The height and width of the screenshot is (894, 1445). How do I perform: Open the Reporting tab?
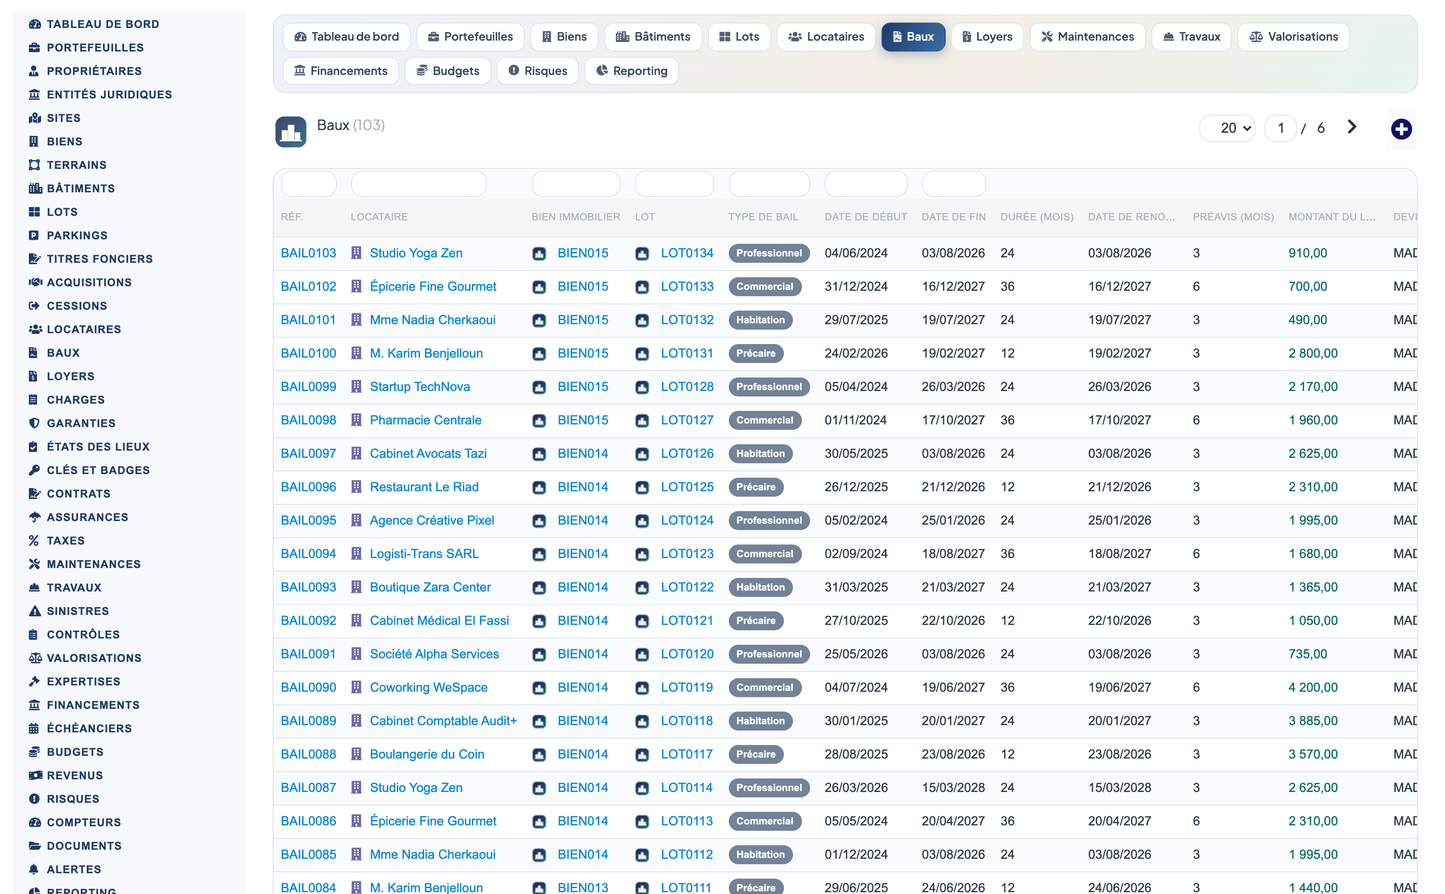(x=631, y=71)
